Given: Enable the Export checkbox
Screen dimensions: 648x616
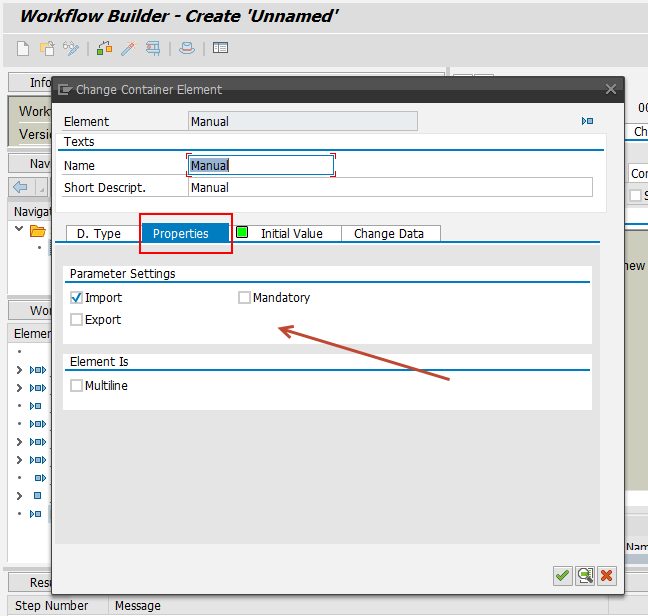Looking at the screenshot, I should point(77,320).
